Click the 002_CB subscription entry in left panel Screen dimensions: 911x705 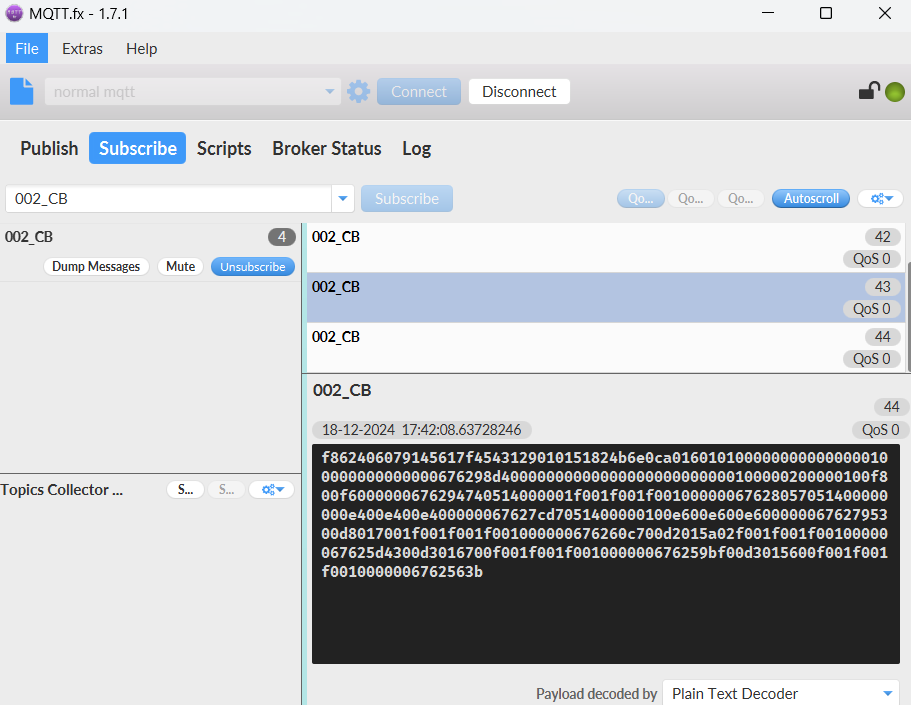click(150, 252)
